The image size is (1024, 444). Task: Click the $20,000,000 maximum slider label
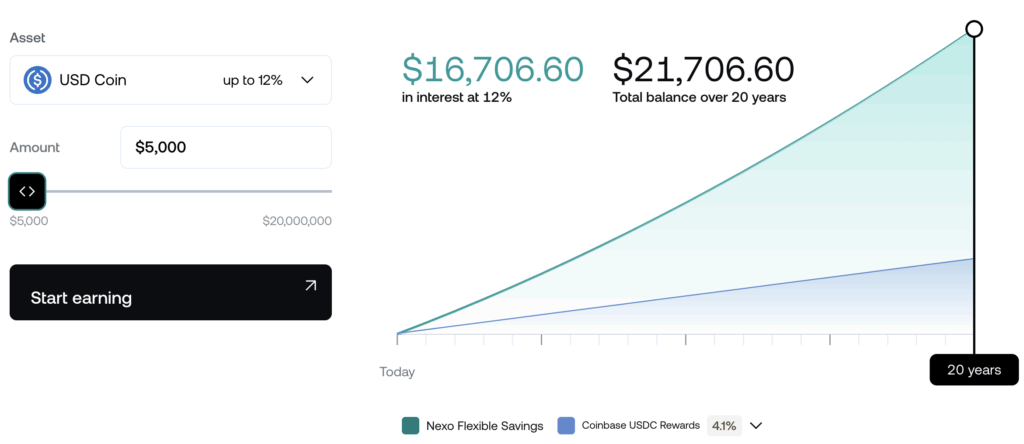[297, 221]
